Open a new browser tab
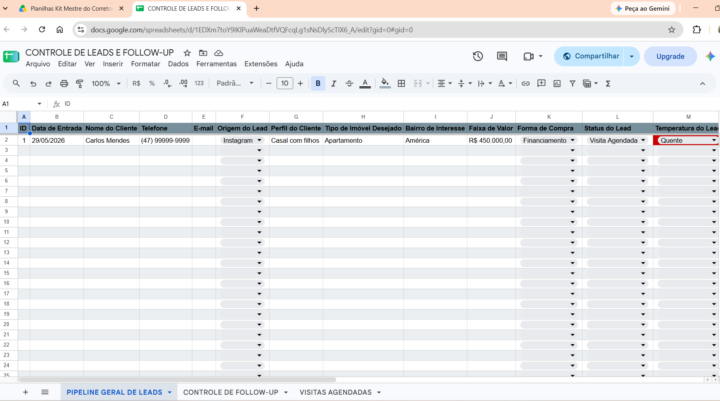Screen dimensions: 720x401 click(x=256, y=8)
